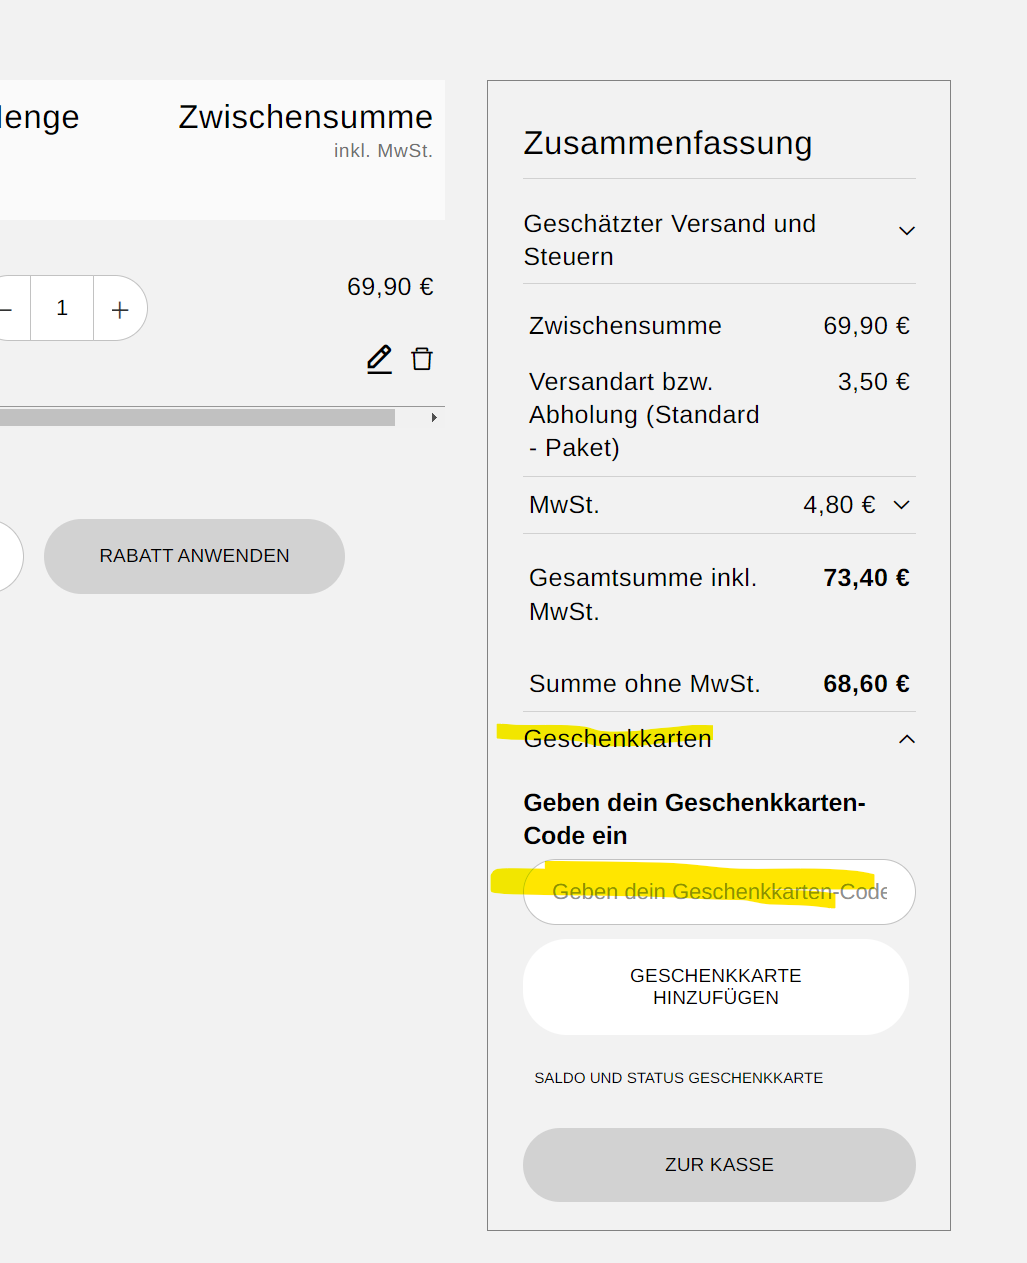
Task: Increase item quantity with the plus button
Action: (120, 309)
